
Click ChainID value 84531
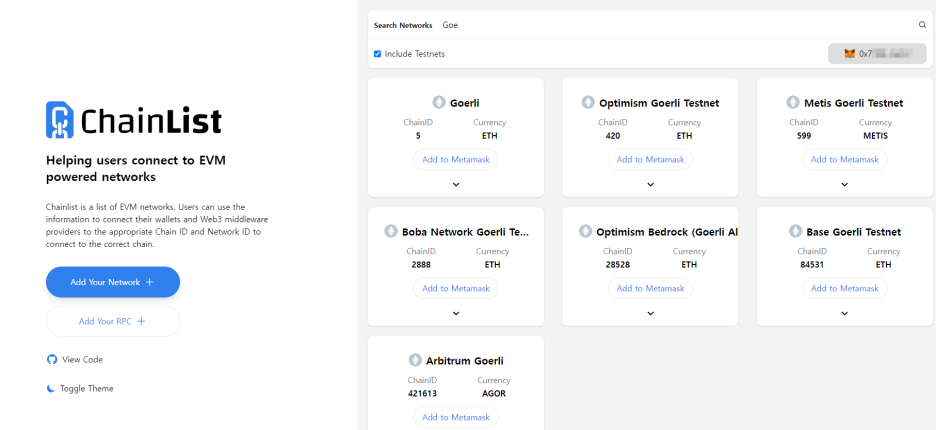[812, 265]
